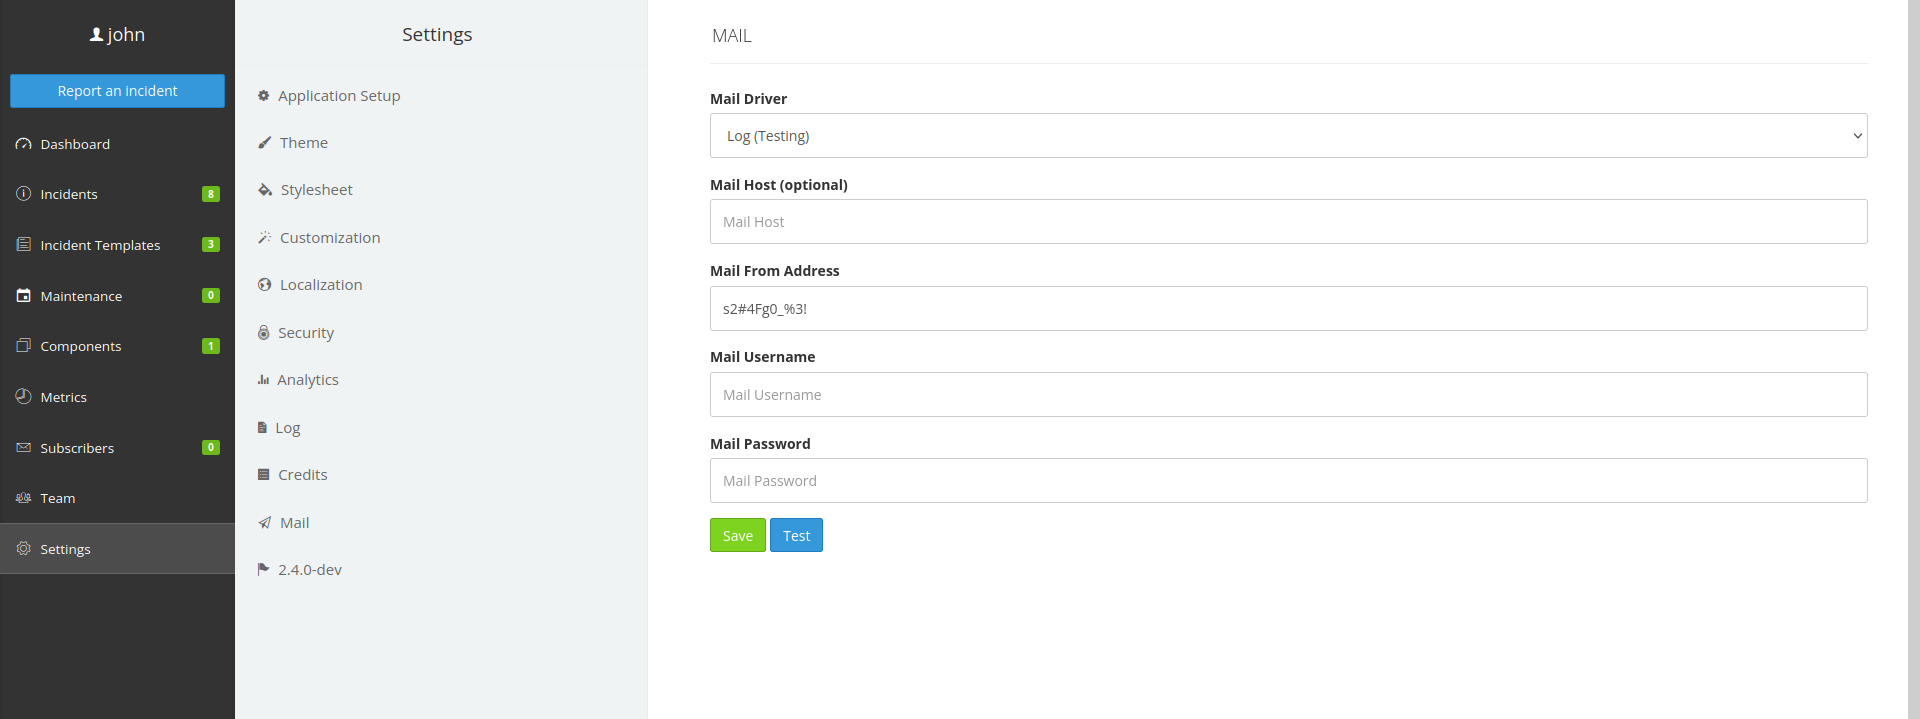Click the Stylesheet paint bucket icon

265,190
